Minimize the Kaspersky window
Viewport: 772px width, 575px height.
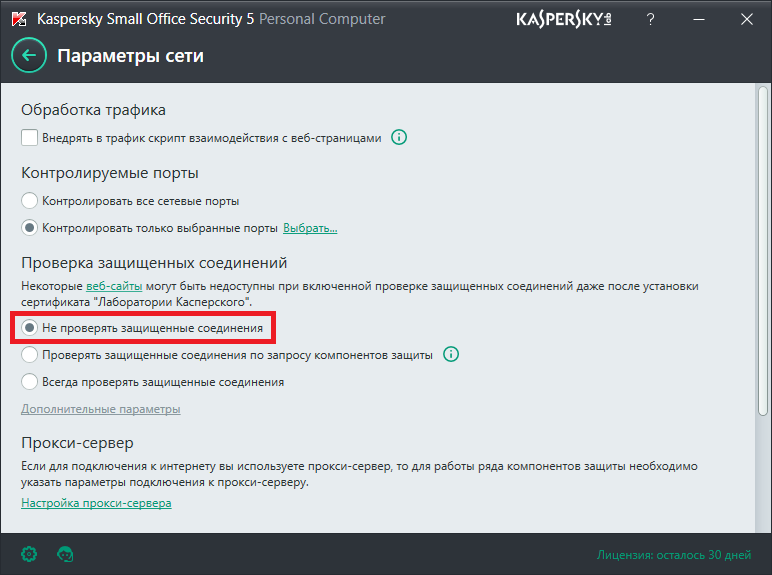[698, 19]
